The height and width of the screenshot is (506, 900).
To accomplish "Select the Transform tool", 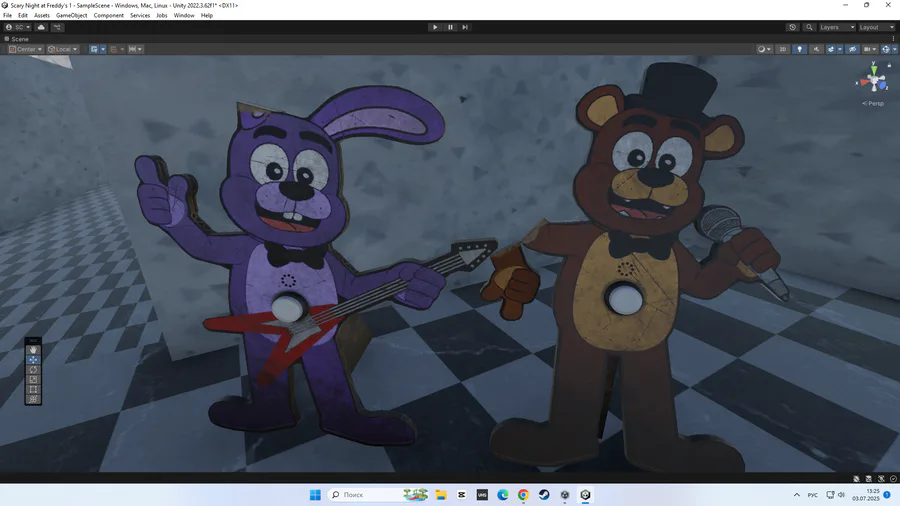I will [x=33, y=399].
